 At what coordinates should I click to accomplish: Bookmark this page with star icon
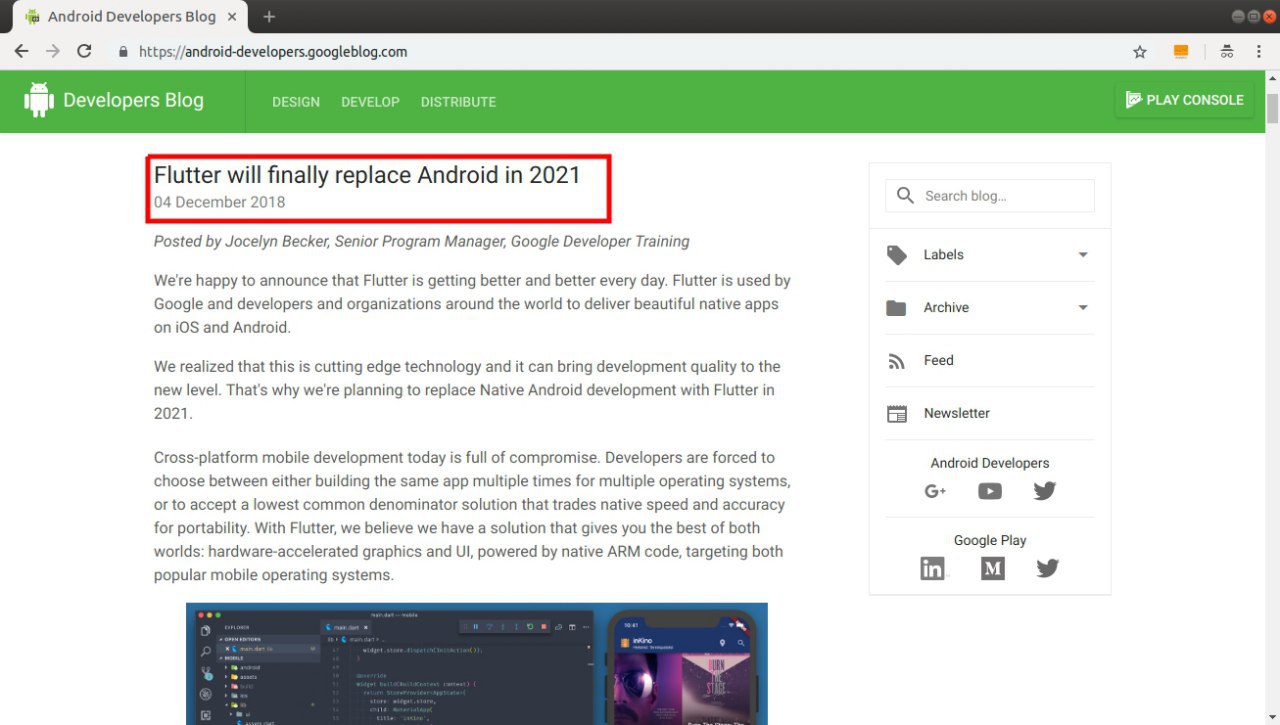(1140, 52)
